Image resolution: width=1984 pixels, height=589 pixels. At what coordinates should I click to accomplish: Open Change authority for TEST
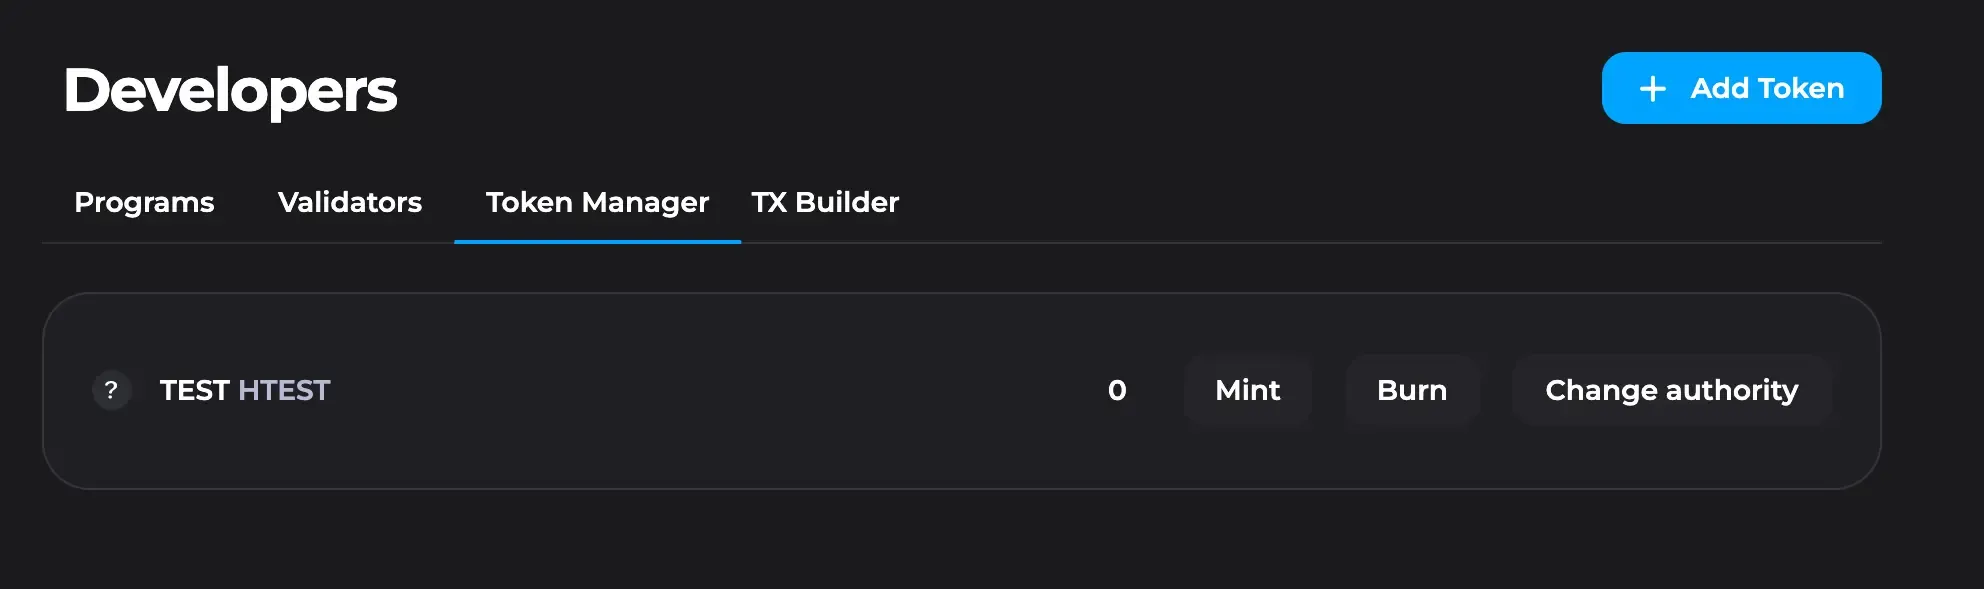pyautogui.click(x=1671, y=390)
